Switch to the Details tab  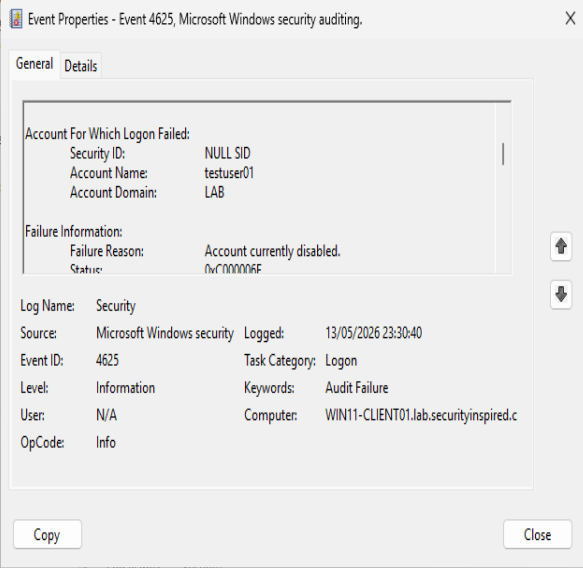tap(81, 66)
